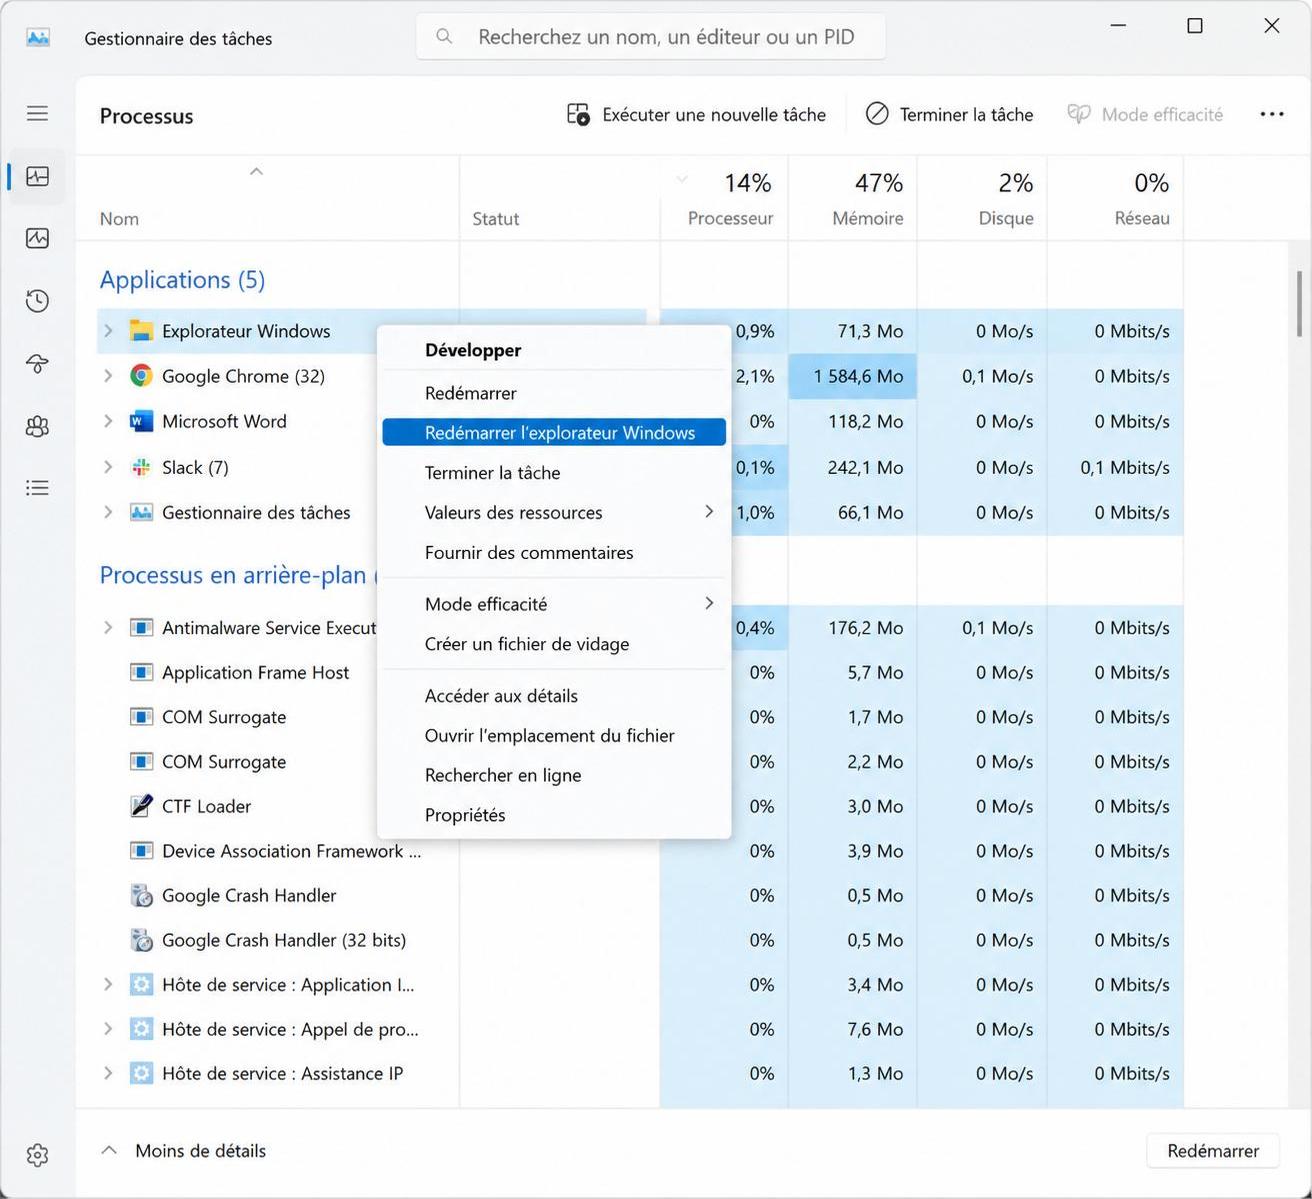This screenshot has width=1312, height=1199.
Task: Expand Hôte de service : Assistance IP row
Action: point(108,1073)
